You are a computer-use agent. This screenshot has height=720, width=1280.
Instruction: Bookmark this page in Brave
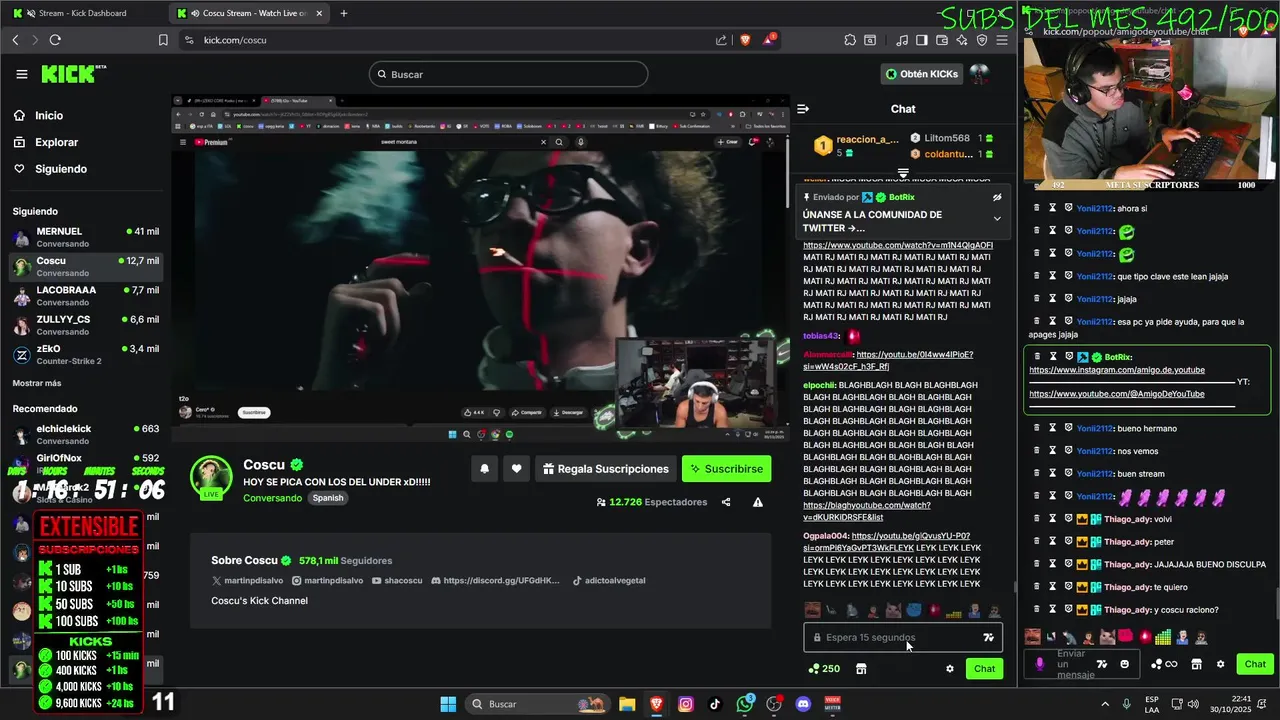[163, 40]
